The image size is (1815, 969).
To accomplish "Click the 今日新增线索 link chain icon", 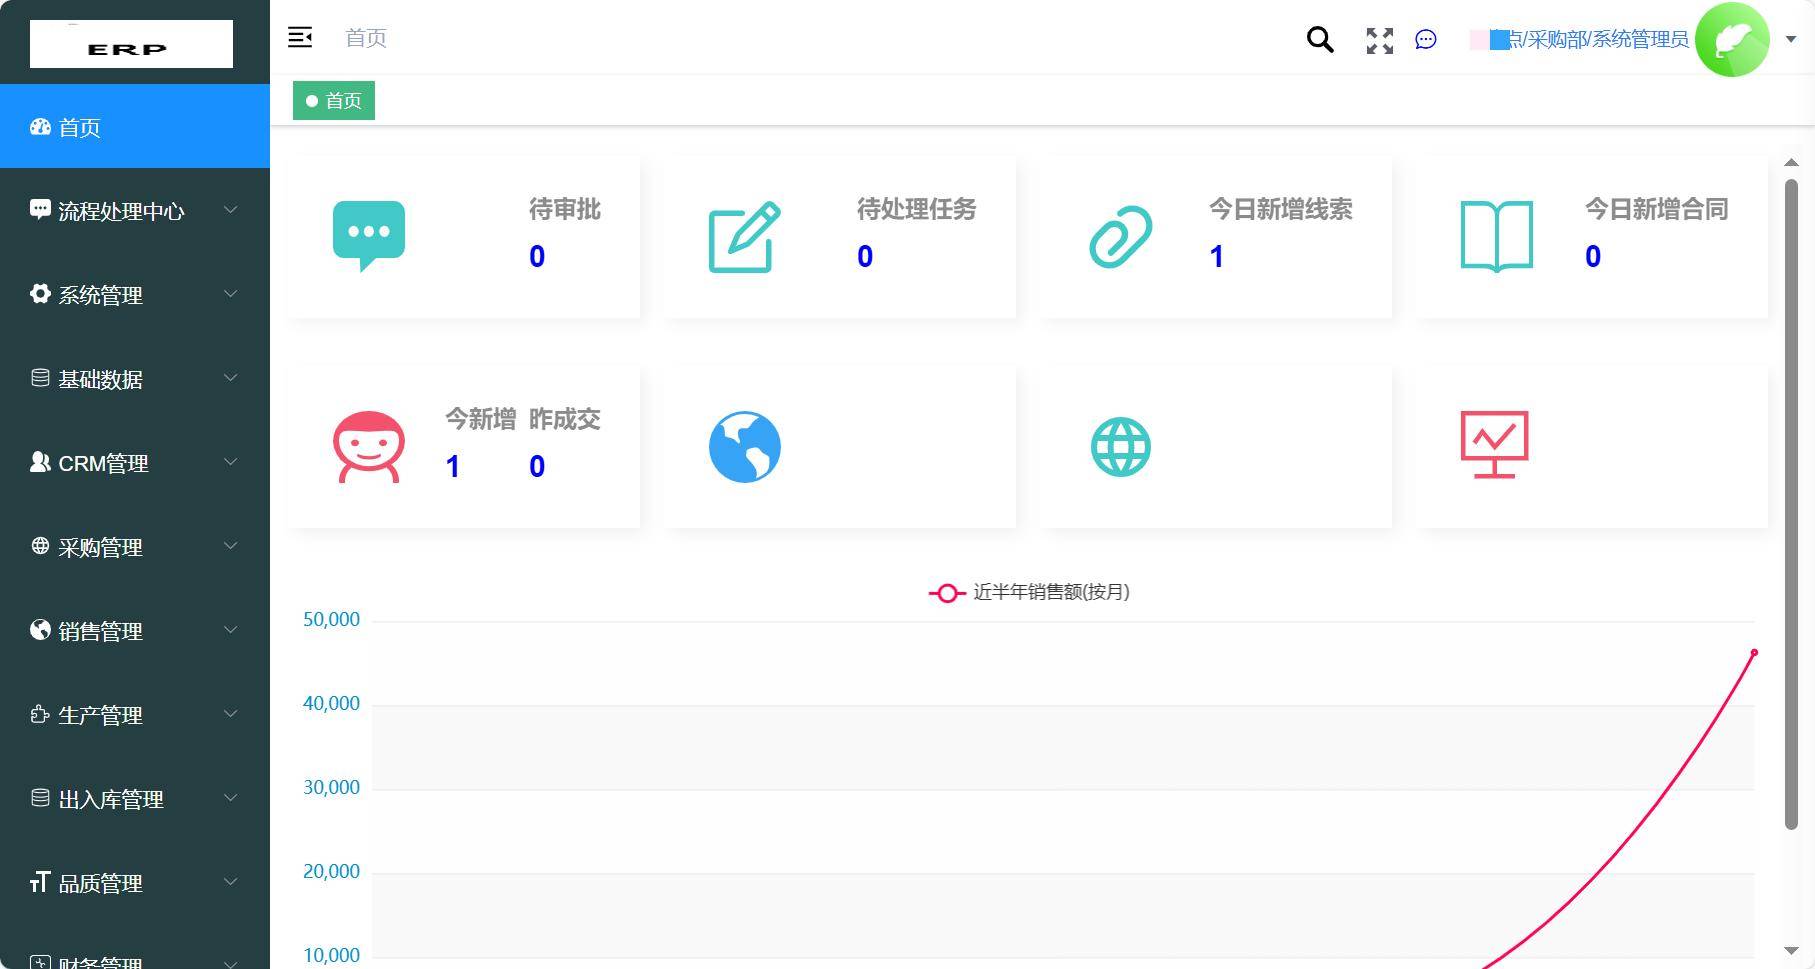I will tap(1121, 237).
